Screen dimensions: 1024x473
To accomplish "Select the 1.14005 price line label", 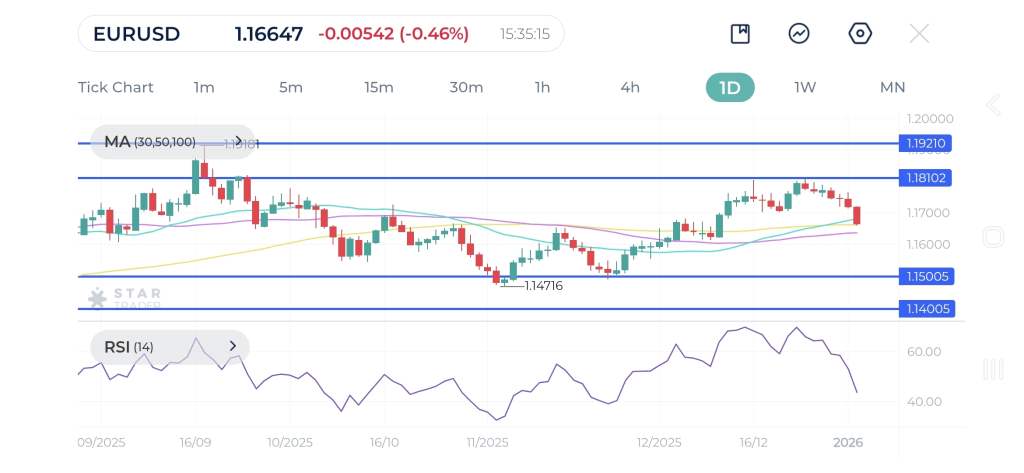I will (927, 309).
